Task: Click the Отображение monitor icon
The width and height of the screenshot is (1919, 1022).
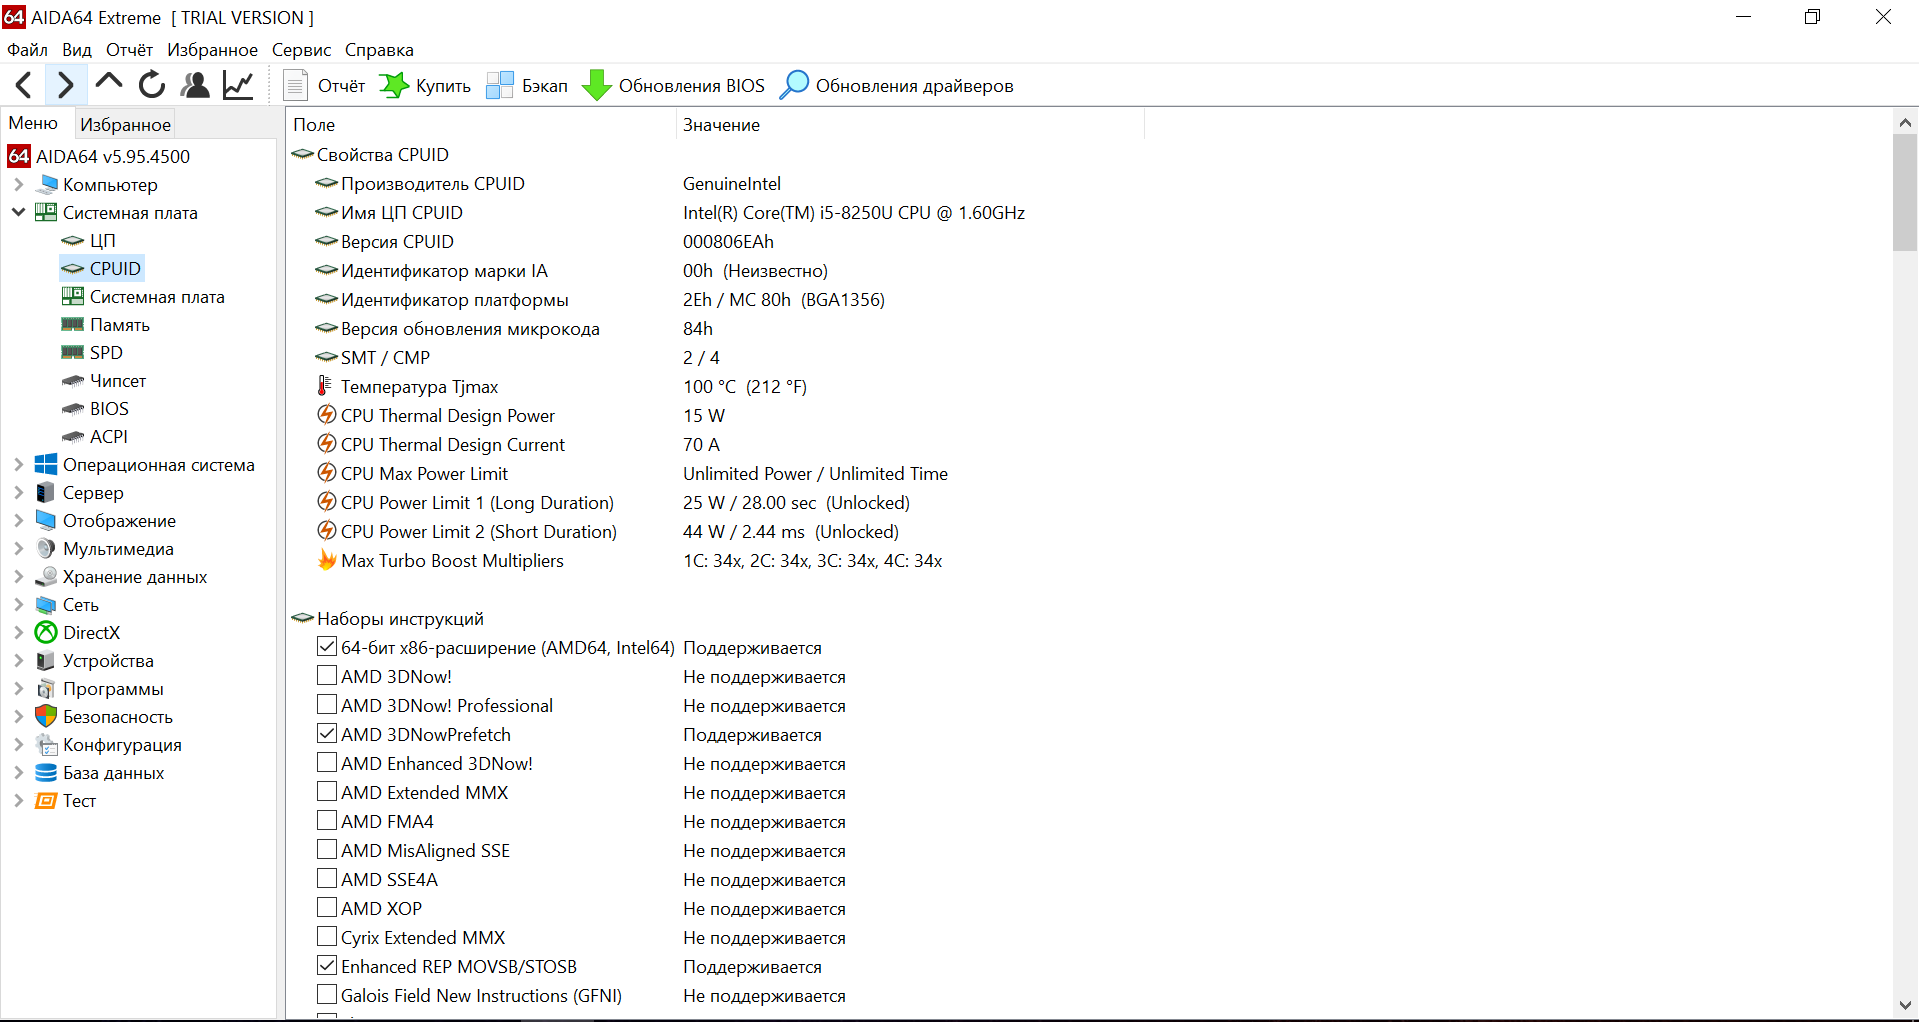Action: [46, 521]
